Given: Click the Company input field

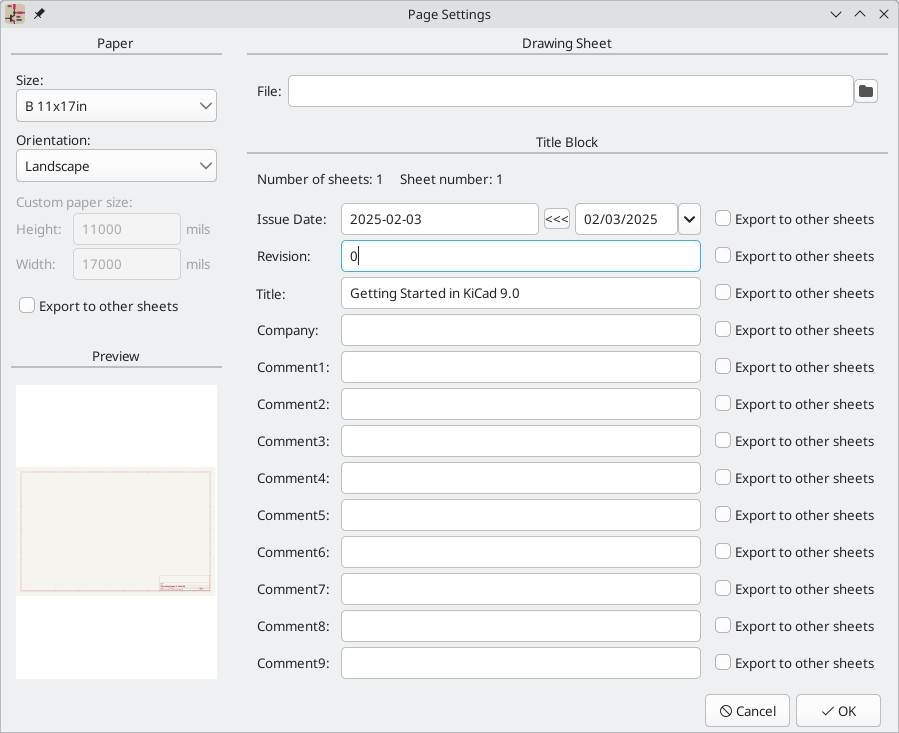Looking at the screenshot, I should click(521, 330).
